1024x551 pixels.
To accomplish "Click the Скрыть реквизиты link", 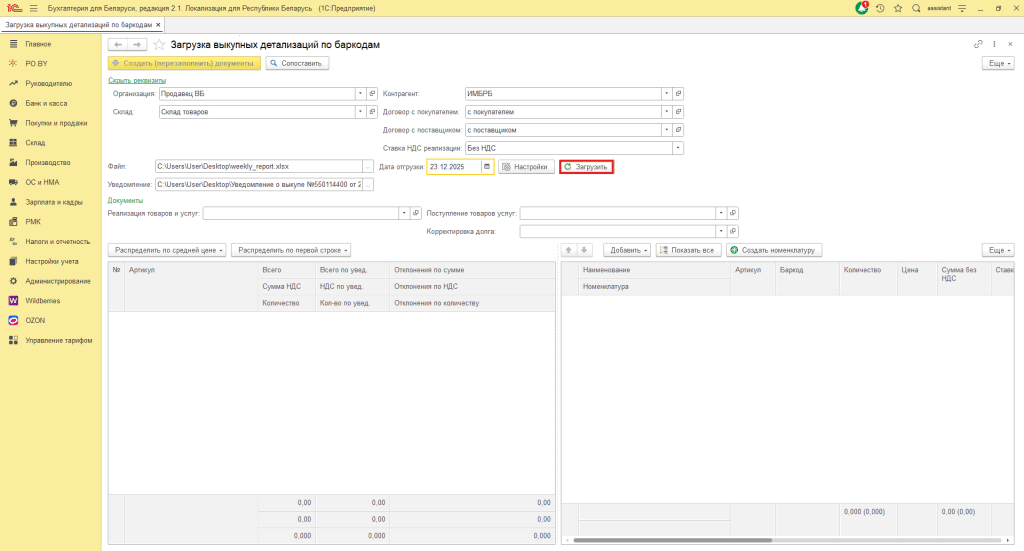I will tap(137, 80).
